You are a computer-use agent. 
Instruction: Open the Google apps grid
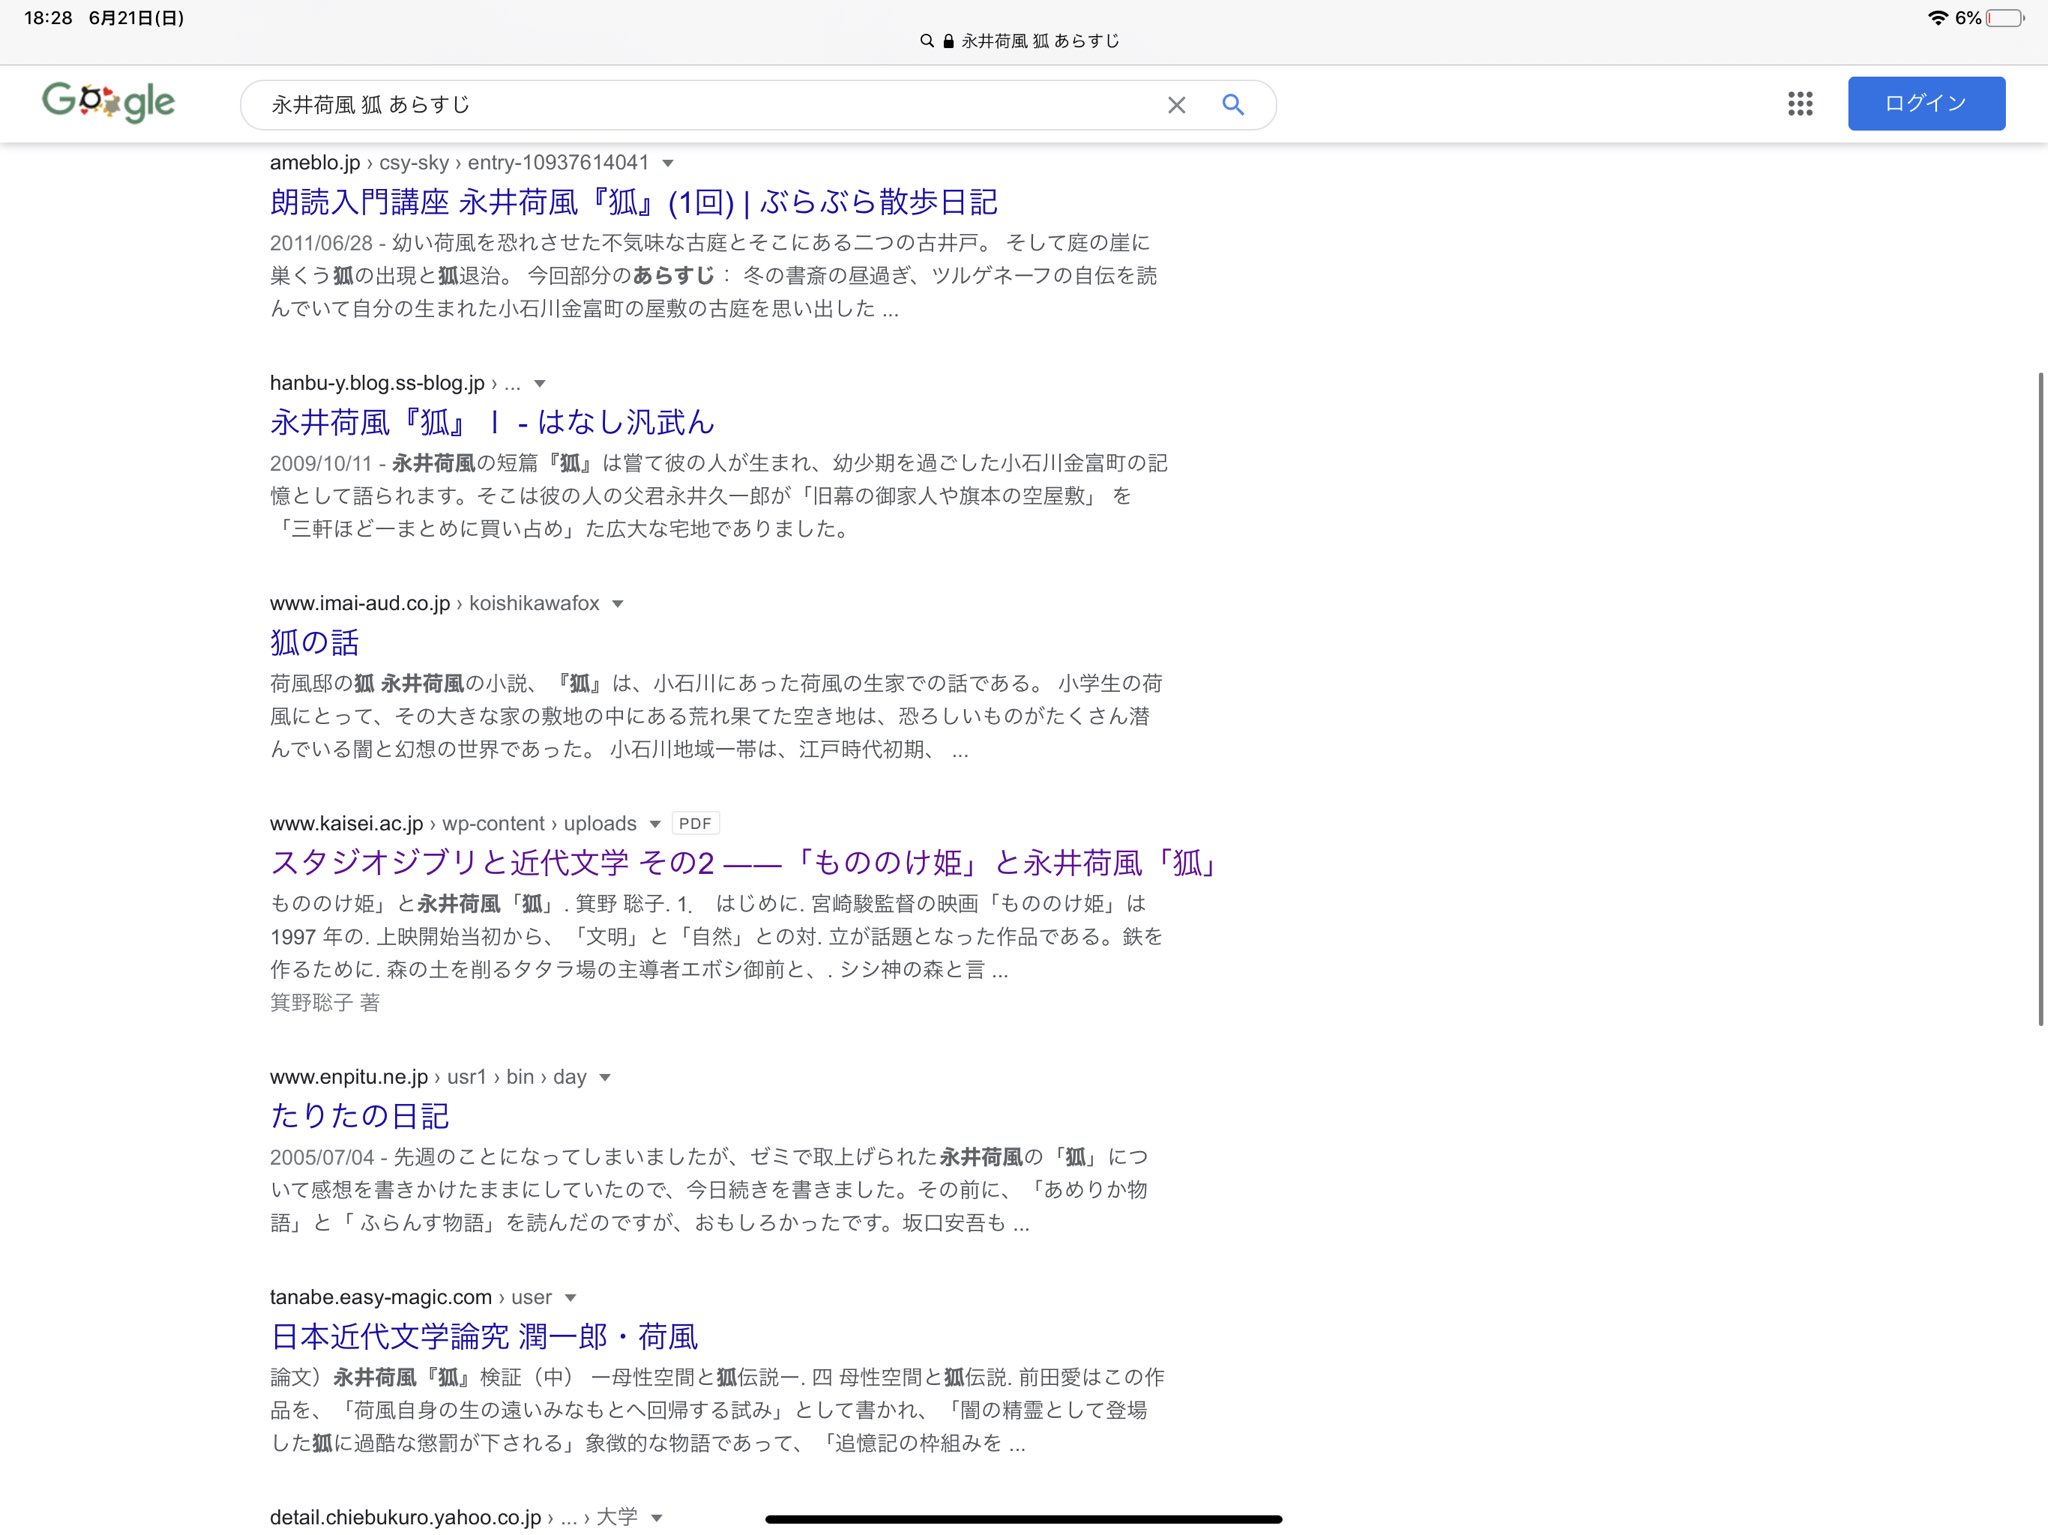tap(1800, 103)
